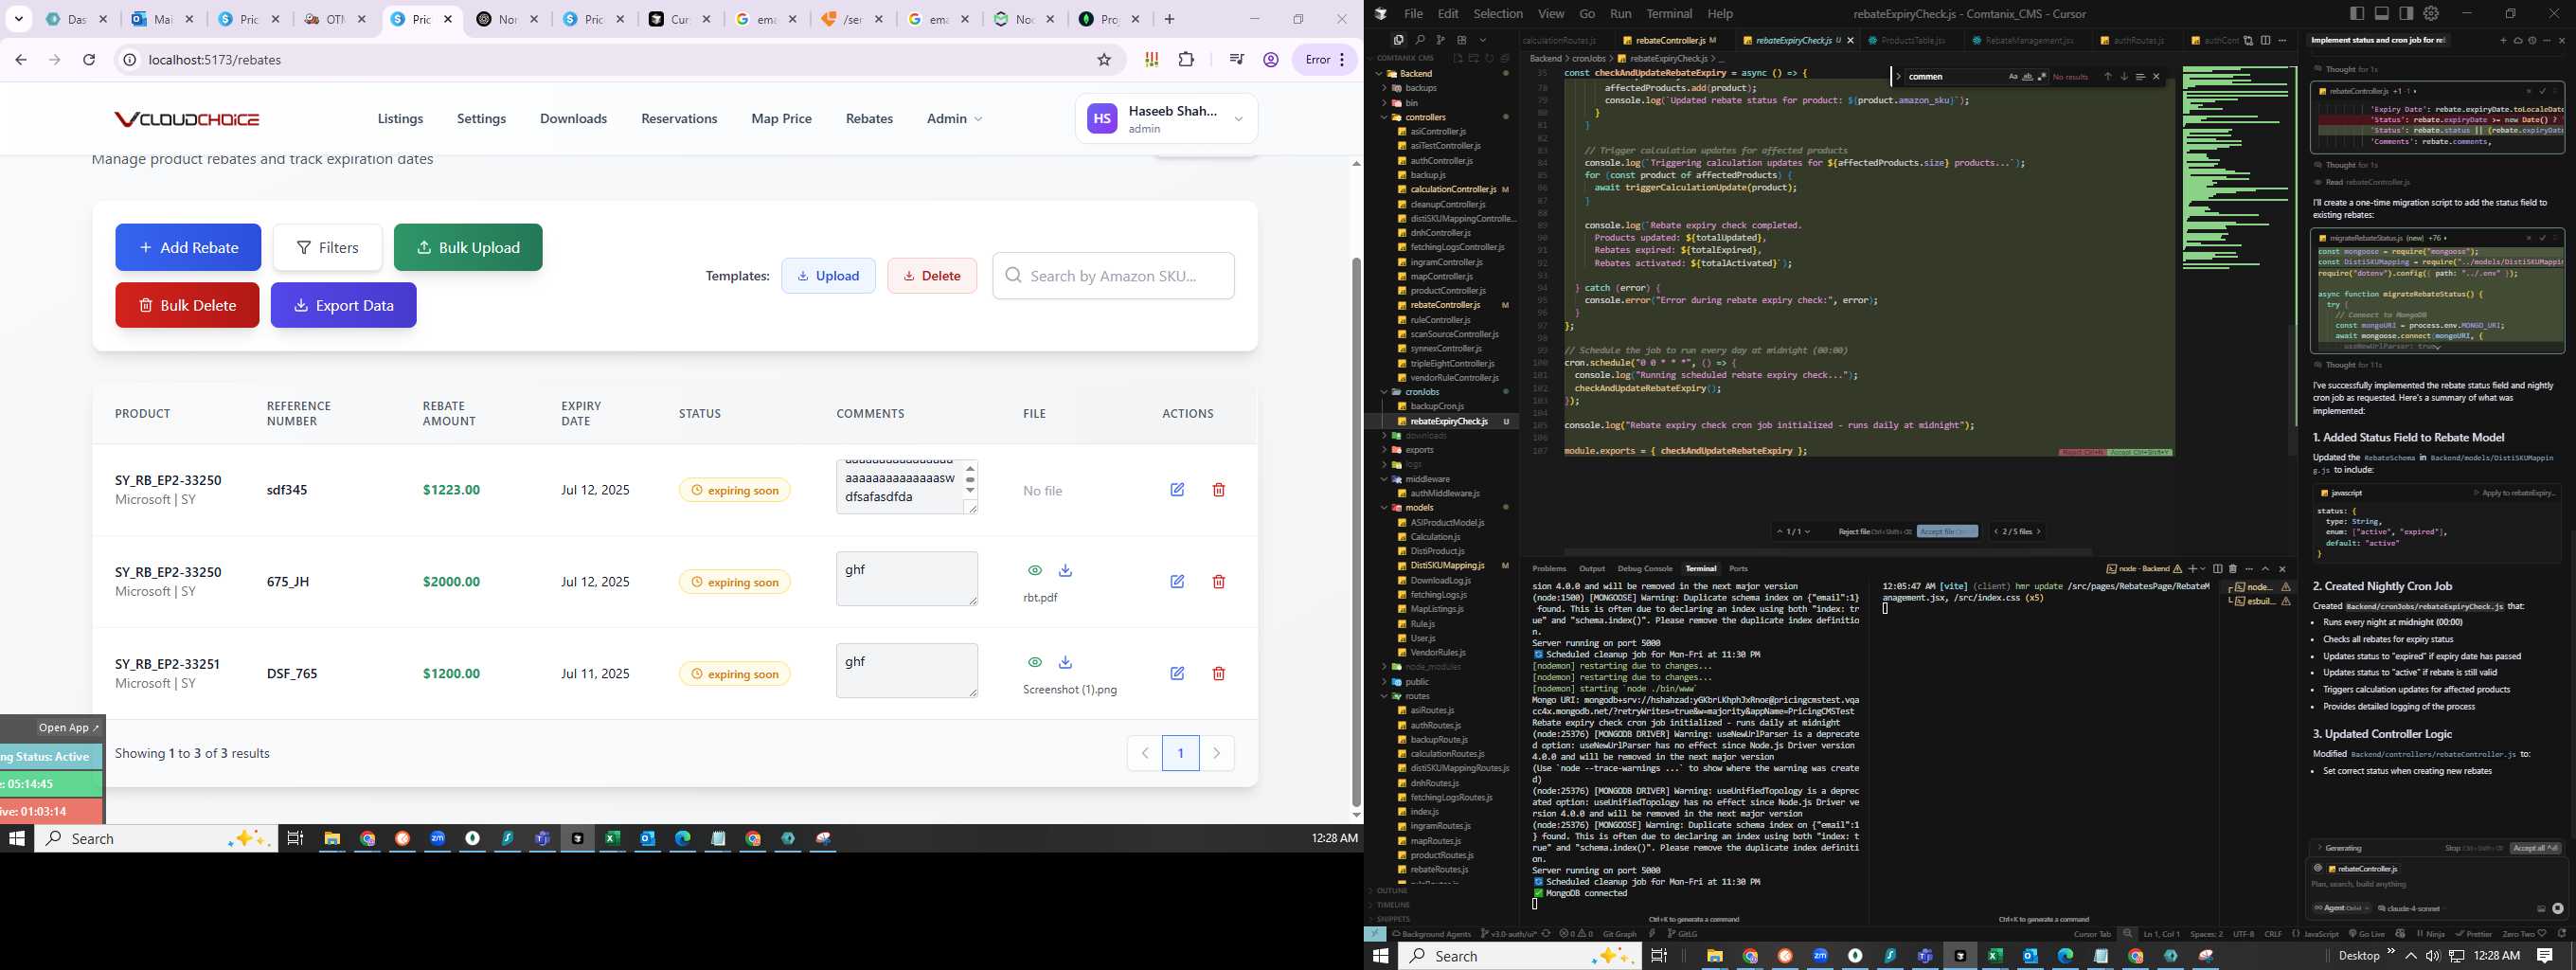Close the find widget in editor
The height and width of the screenshot is (970, 2576).
(x=2156, y=76)
